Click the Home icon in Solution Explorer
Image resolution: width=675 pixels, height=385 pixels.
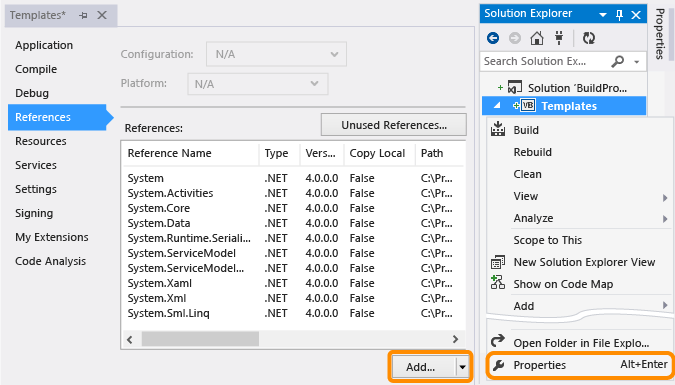536,38
